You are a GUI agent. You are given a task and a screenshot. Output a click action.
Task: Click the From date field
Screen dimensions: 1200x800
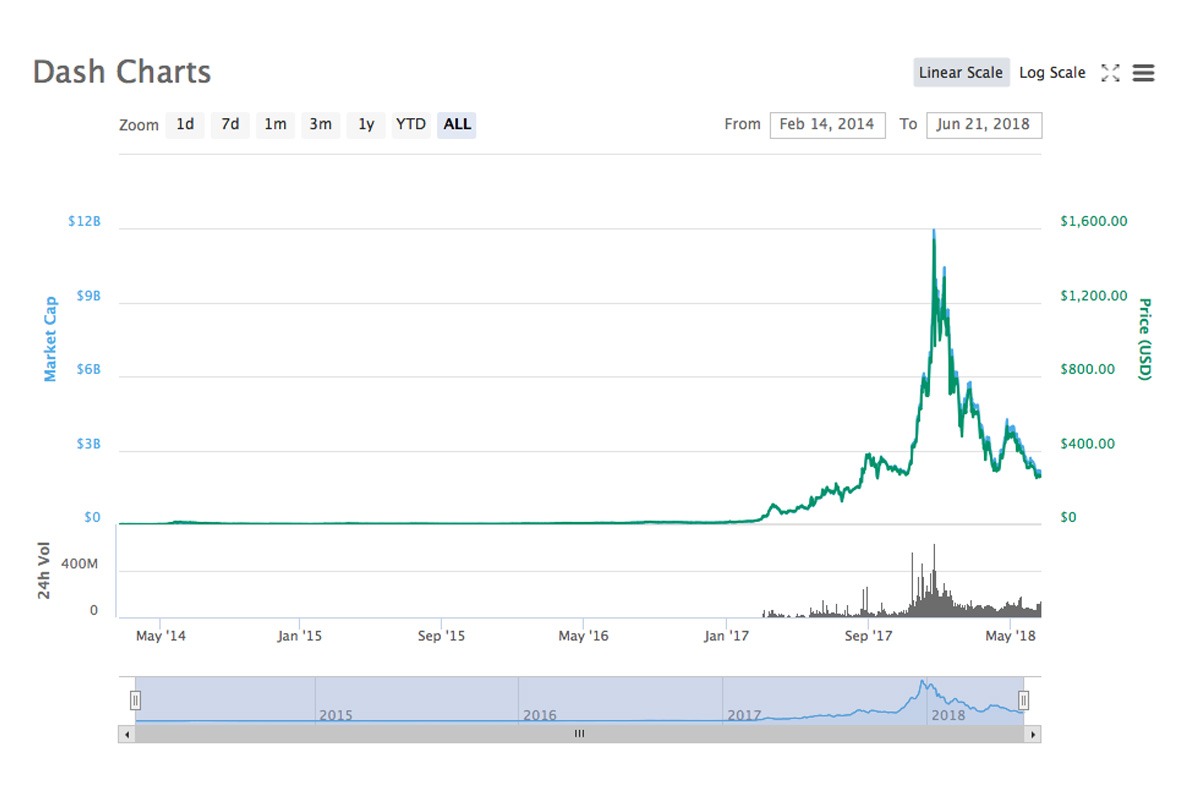pos(827,125)
